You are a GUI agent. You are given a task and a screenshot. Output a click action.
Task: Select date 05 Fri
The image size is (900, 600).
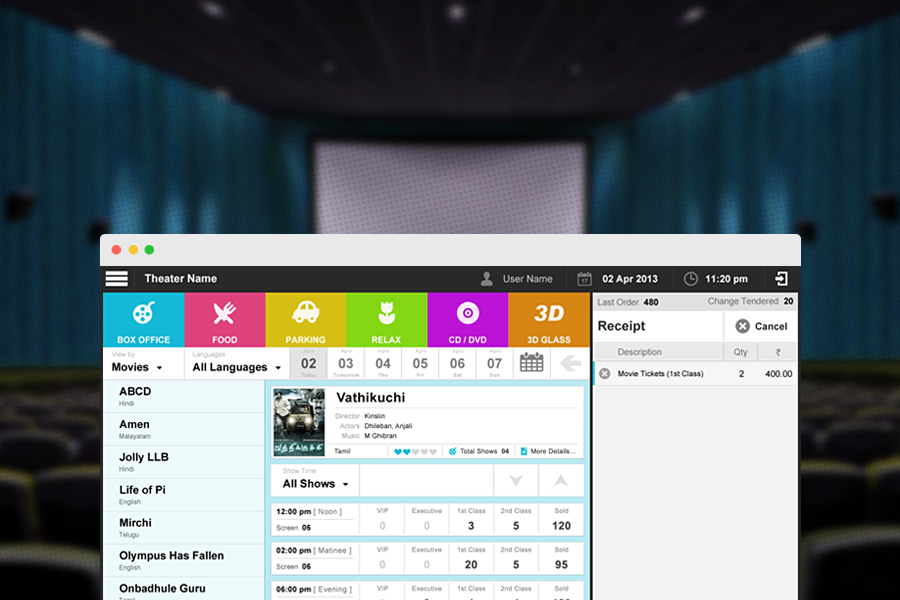coord(420,363)
